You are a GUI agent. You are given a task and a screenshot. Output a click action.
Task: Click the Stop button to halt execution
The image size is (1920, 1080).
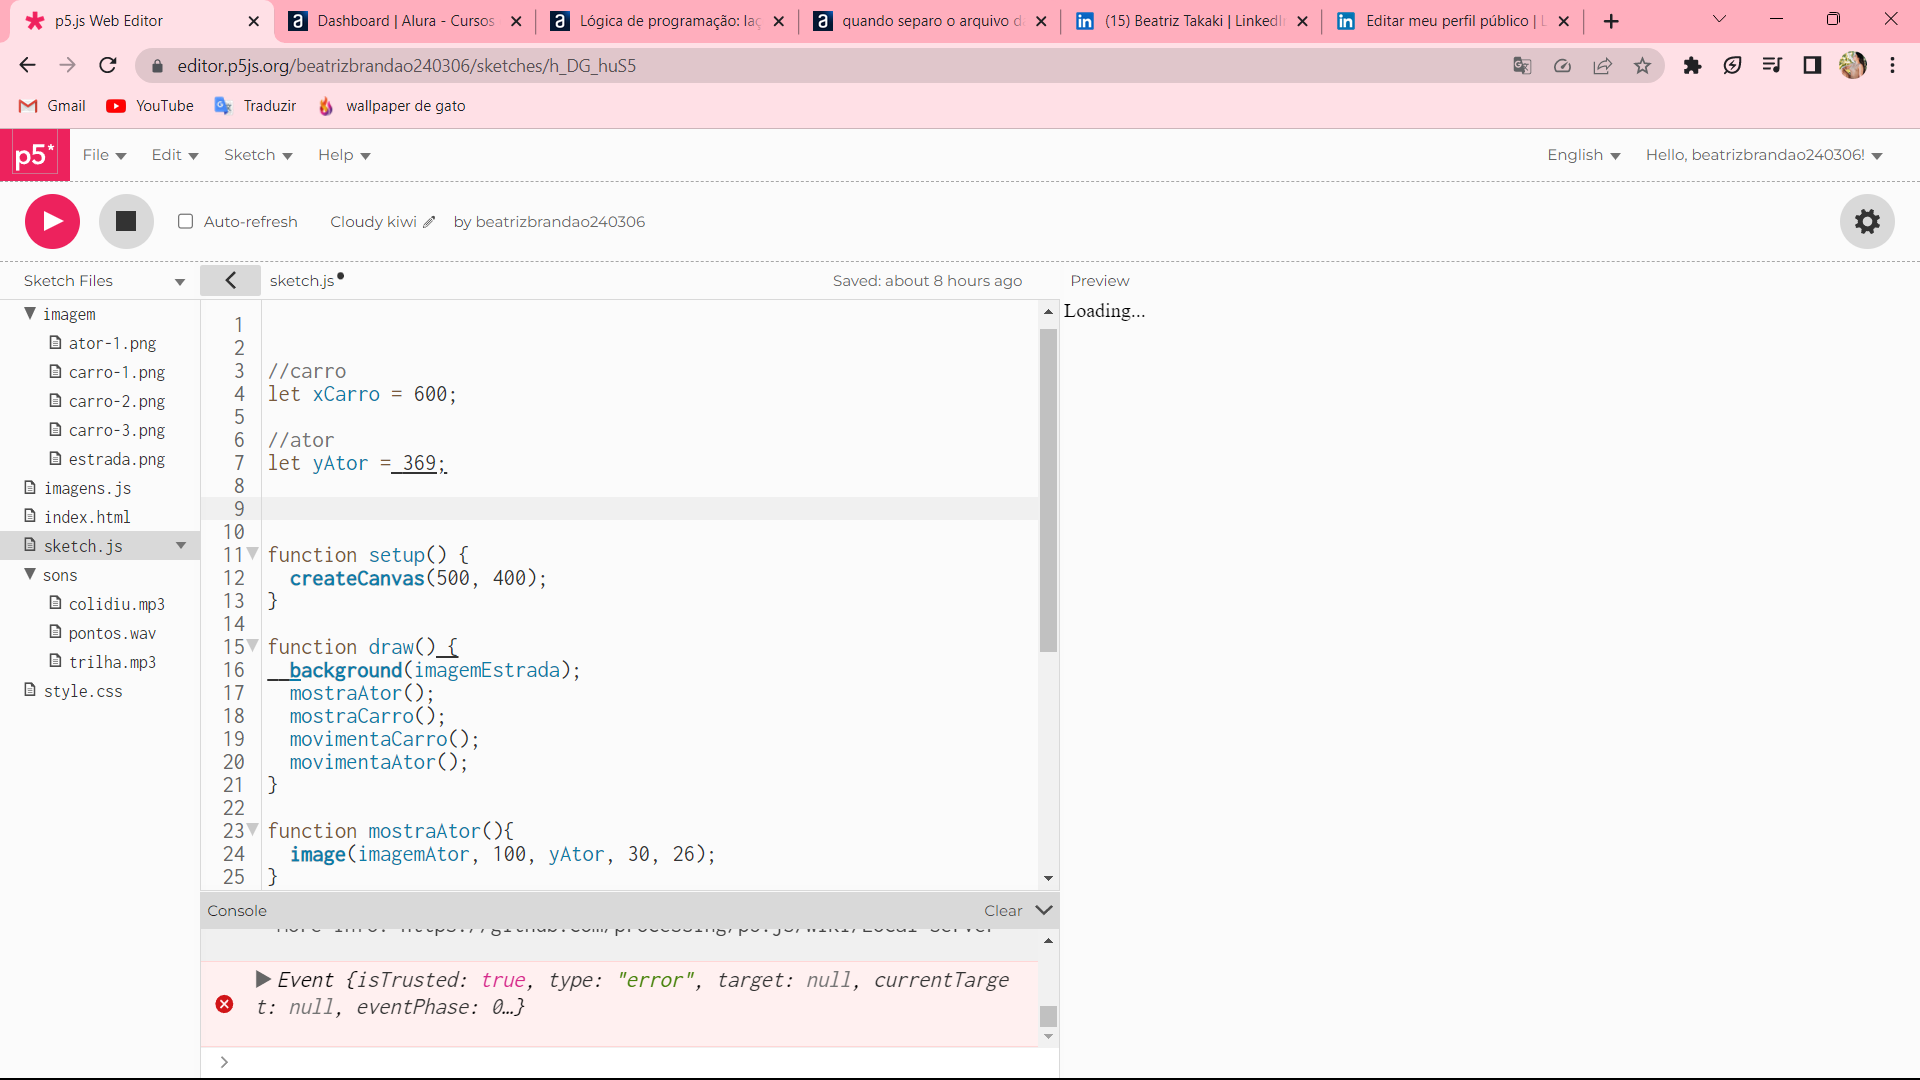[x=125, y=220]
